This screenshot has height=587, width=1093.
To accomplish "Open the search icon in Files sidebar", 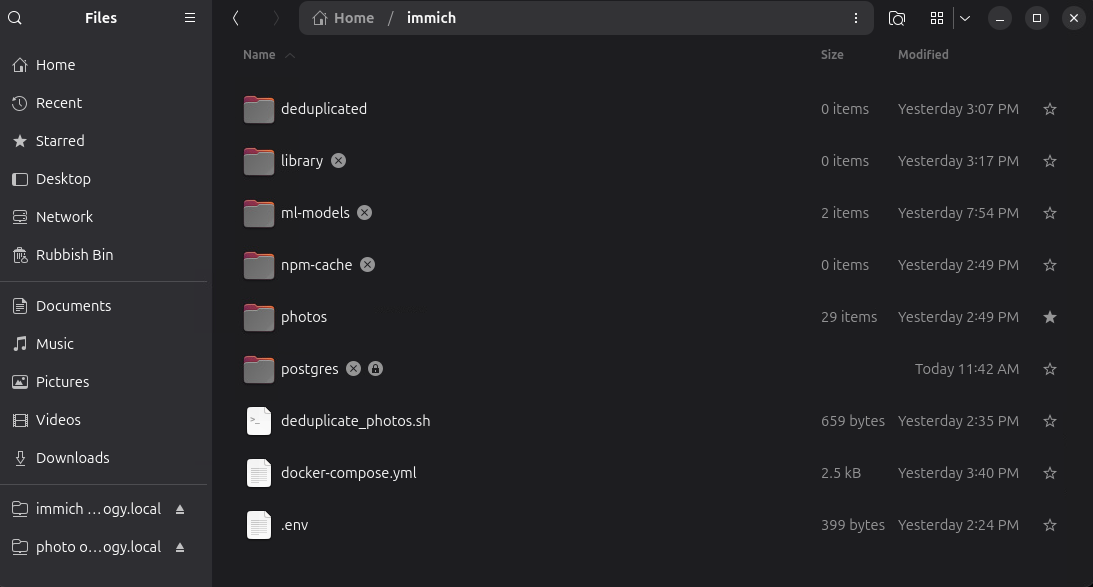I will 15,18.
